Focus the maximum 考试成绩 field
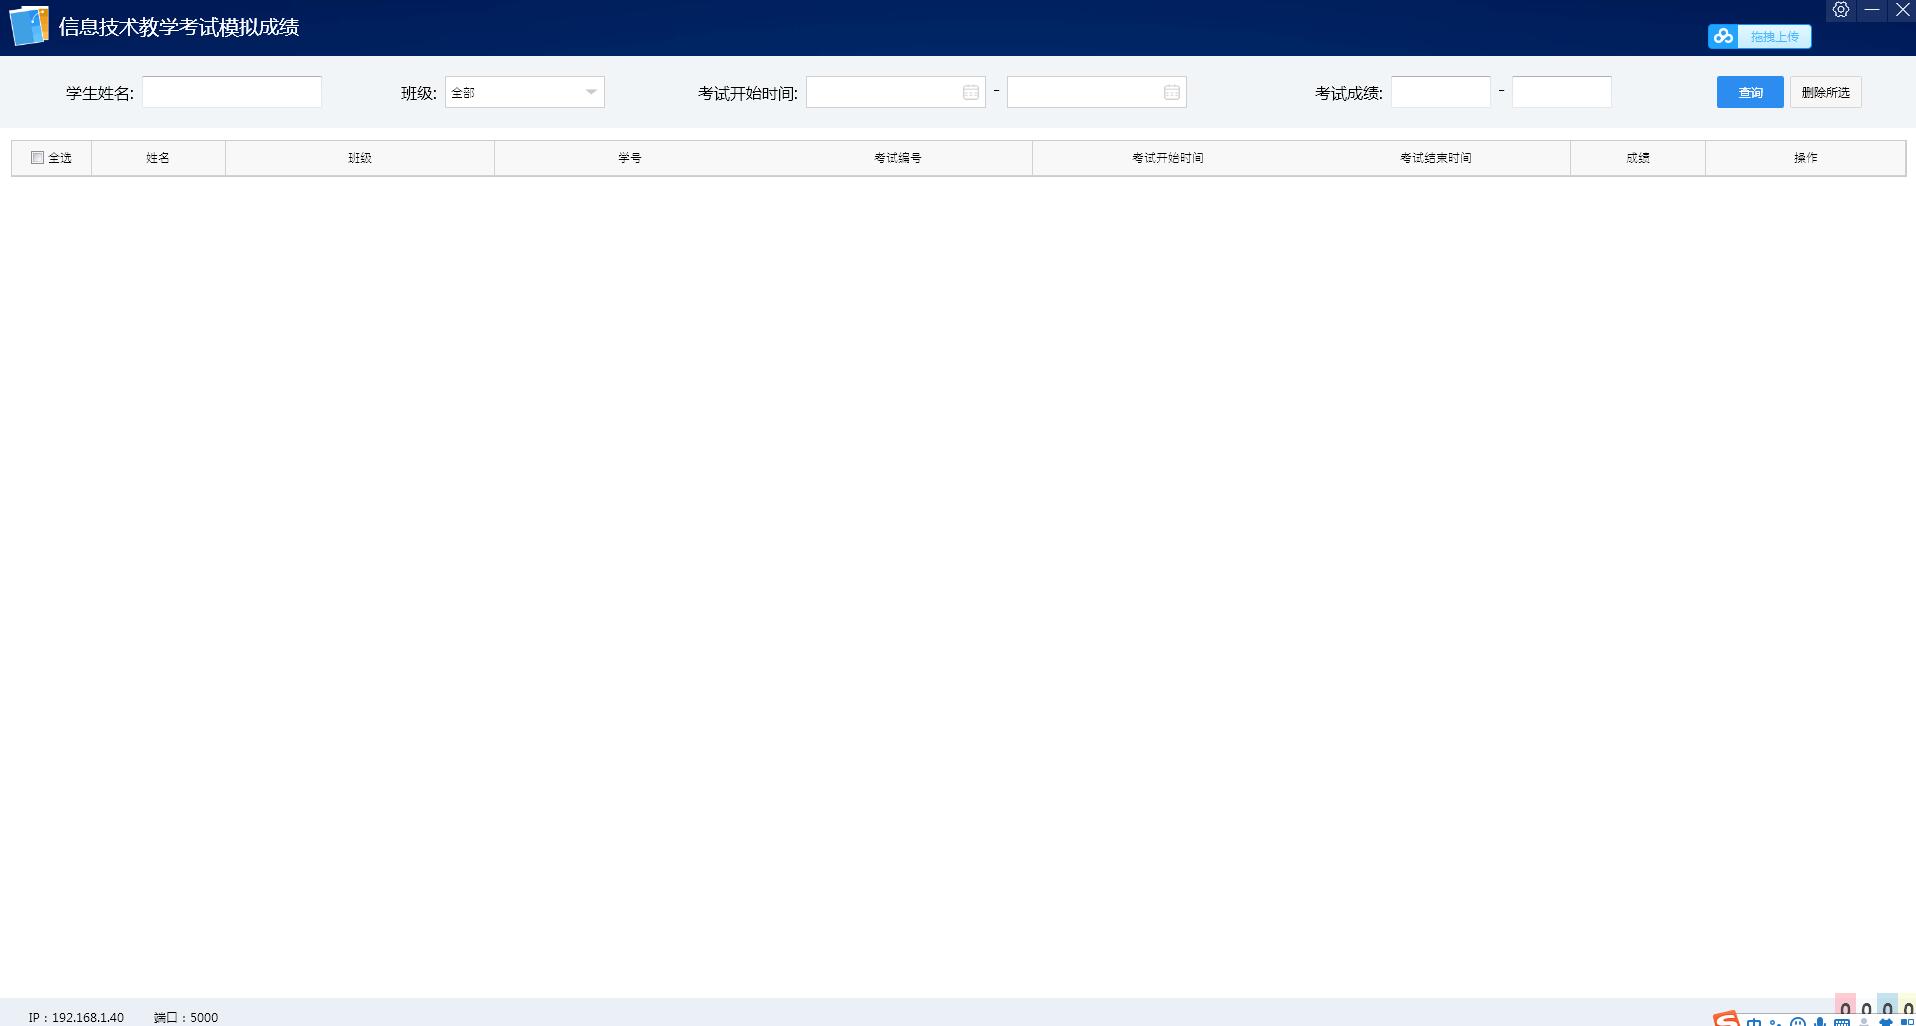 [x=1562, y=92]
